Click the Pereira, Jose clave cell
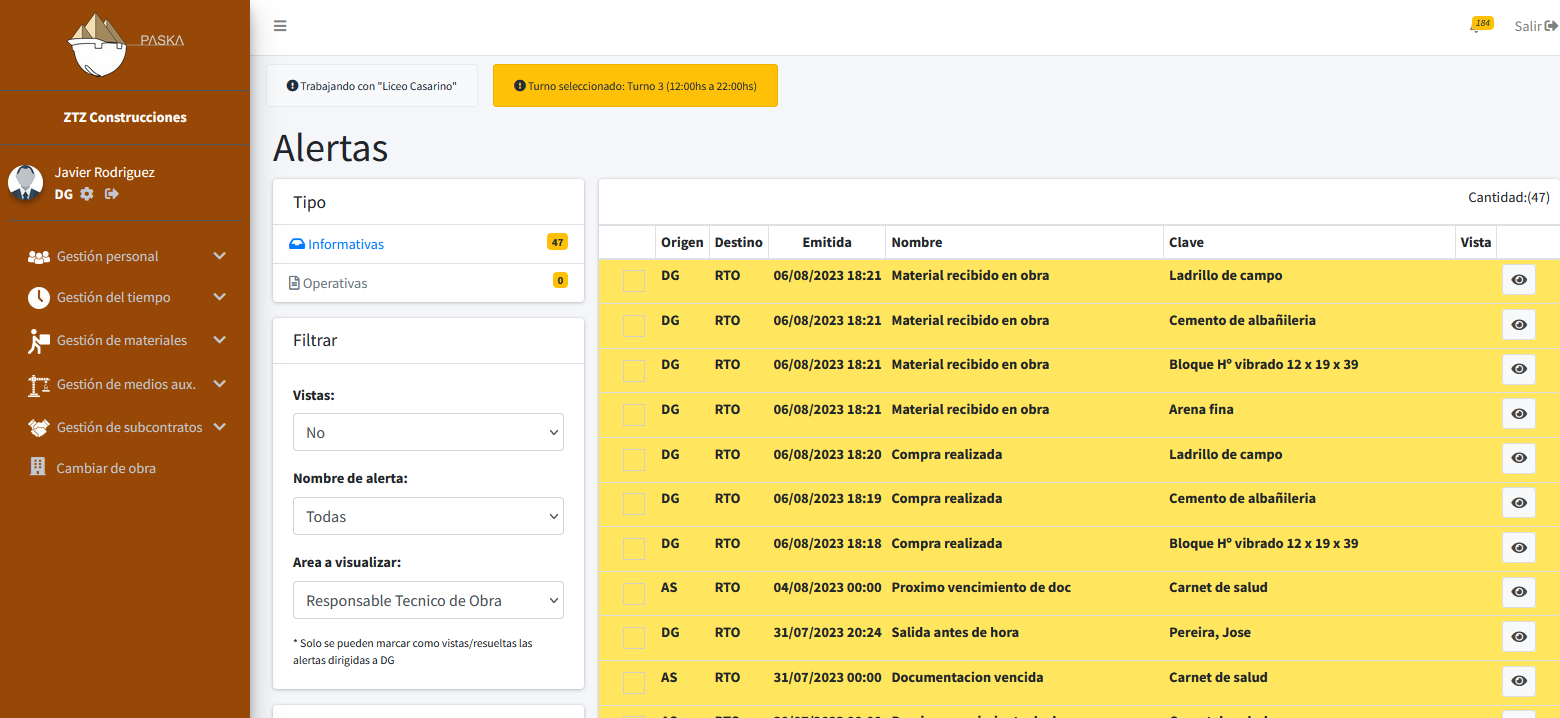The height and width of the screenshot is (718, 1560). [1209, 632]
